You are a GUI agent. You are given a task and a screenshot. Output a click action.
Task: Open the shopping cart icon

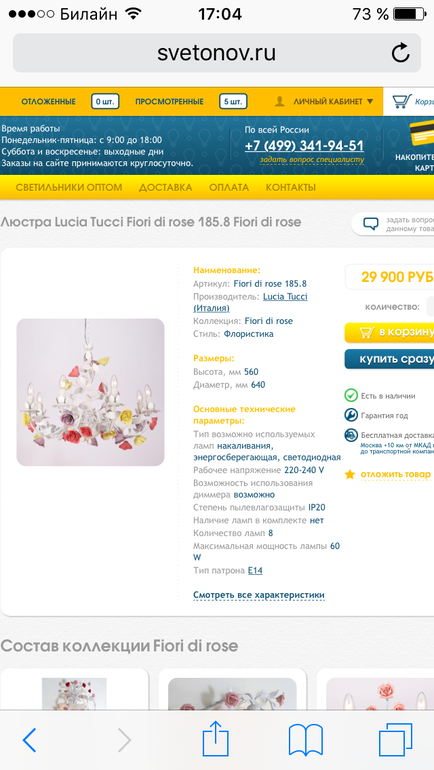402,101
